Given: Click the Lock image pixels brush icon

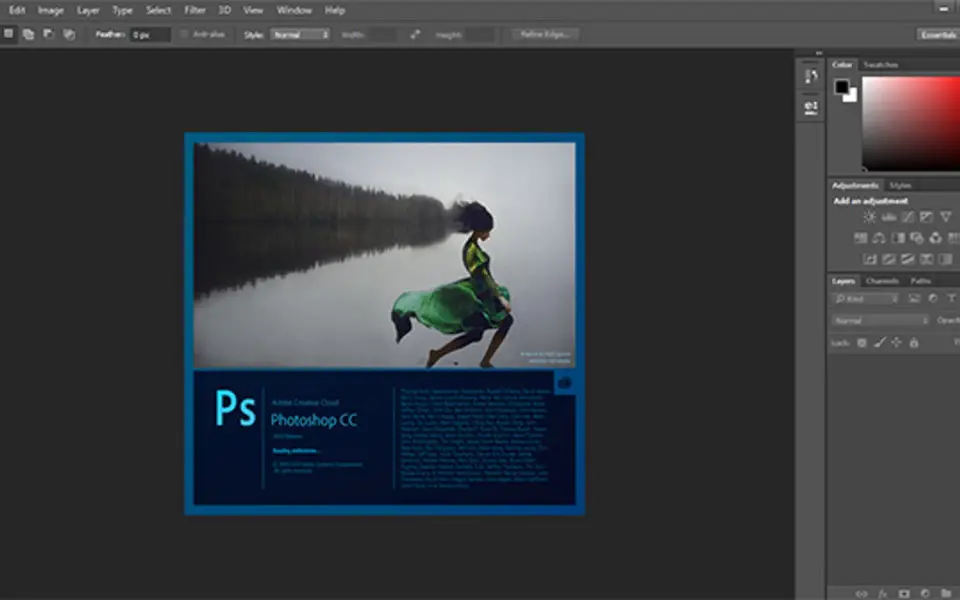Looking at the screenshot, I should point(880,343).
